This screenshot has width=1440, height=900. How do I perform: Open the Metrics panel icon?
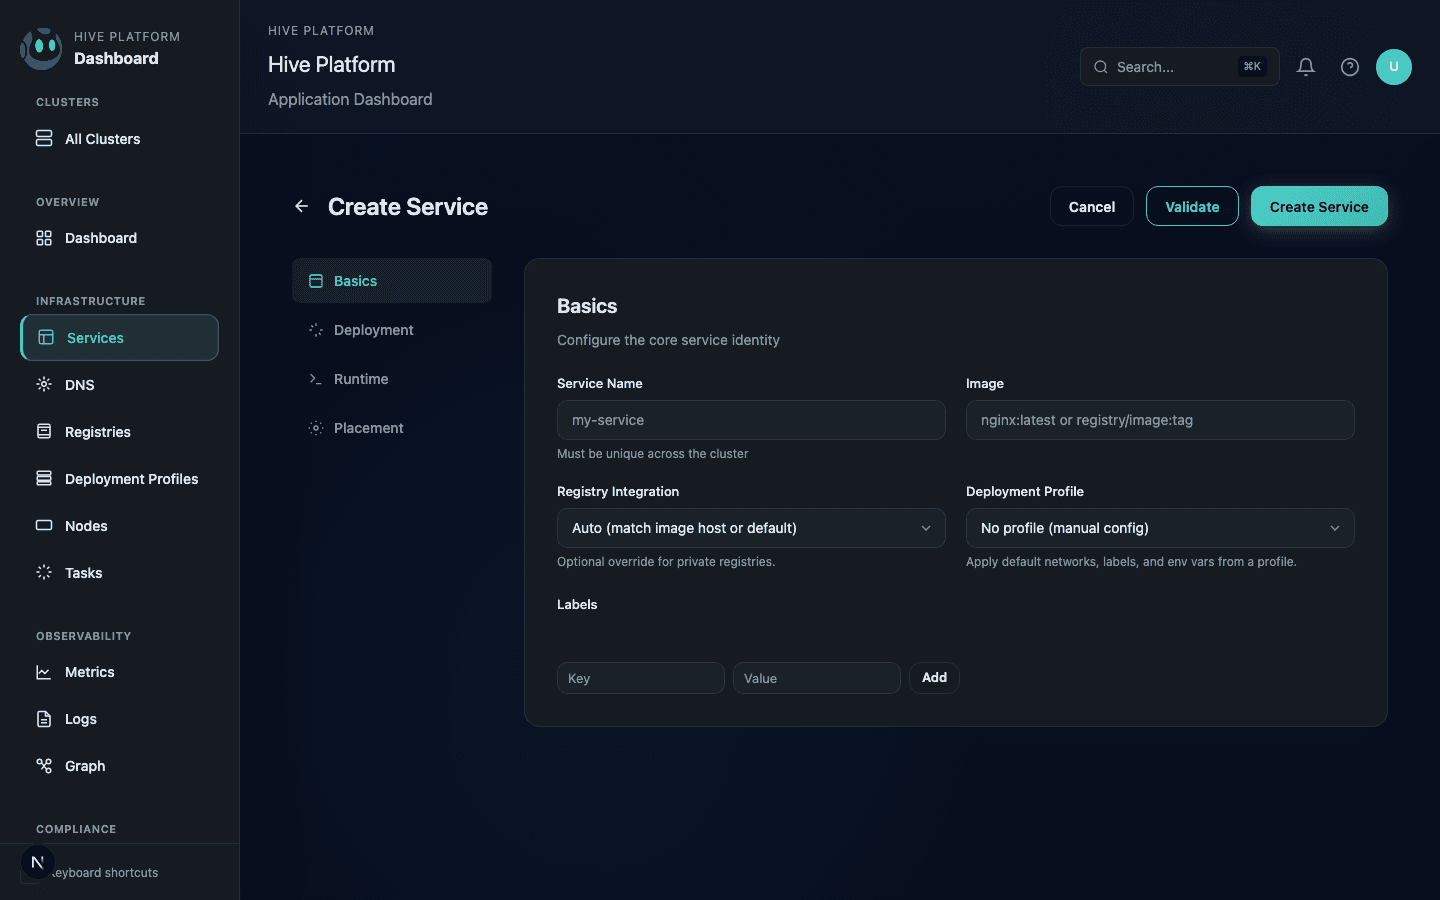[44, 671]
